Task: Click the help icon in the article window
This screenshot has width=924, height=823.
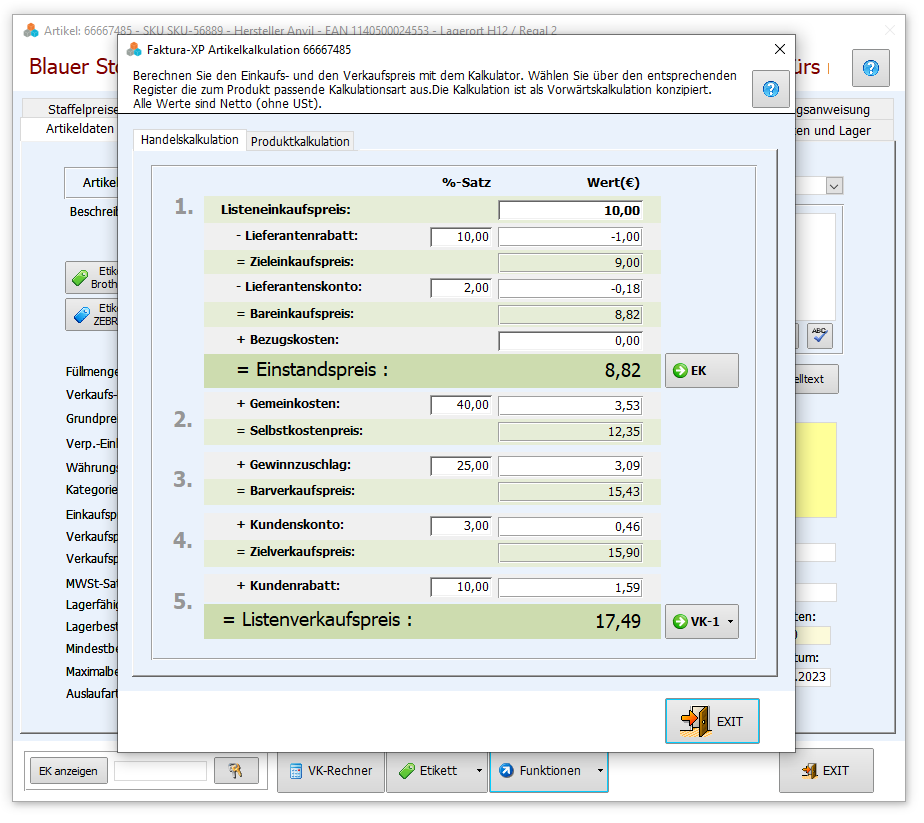Action: click(x=870, y=68)
